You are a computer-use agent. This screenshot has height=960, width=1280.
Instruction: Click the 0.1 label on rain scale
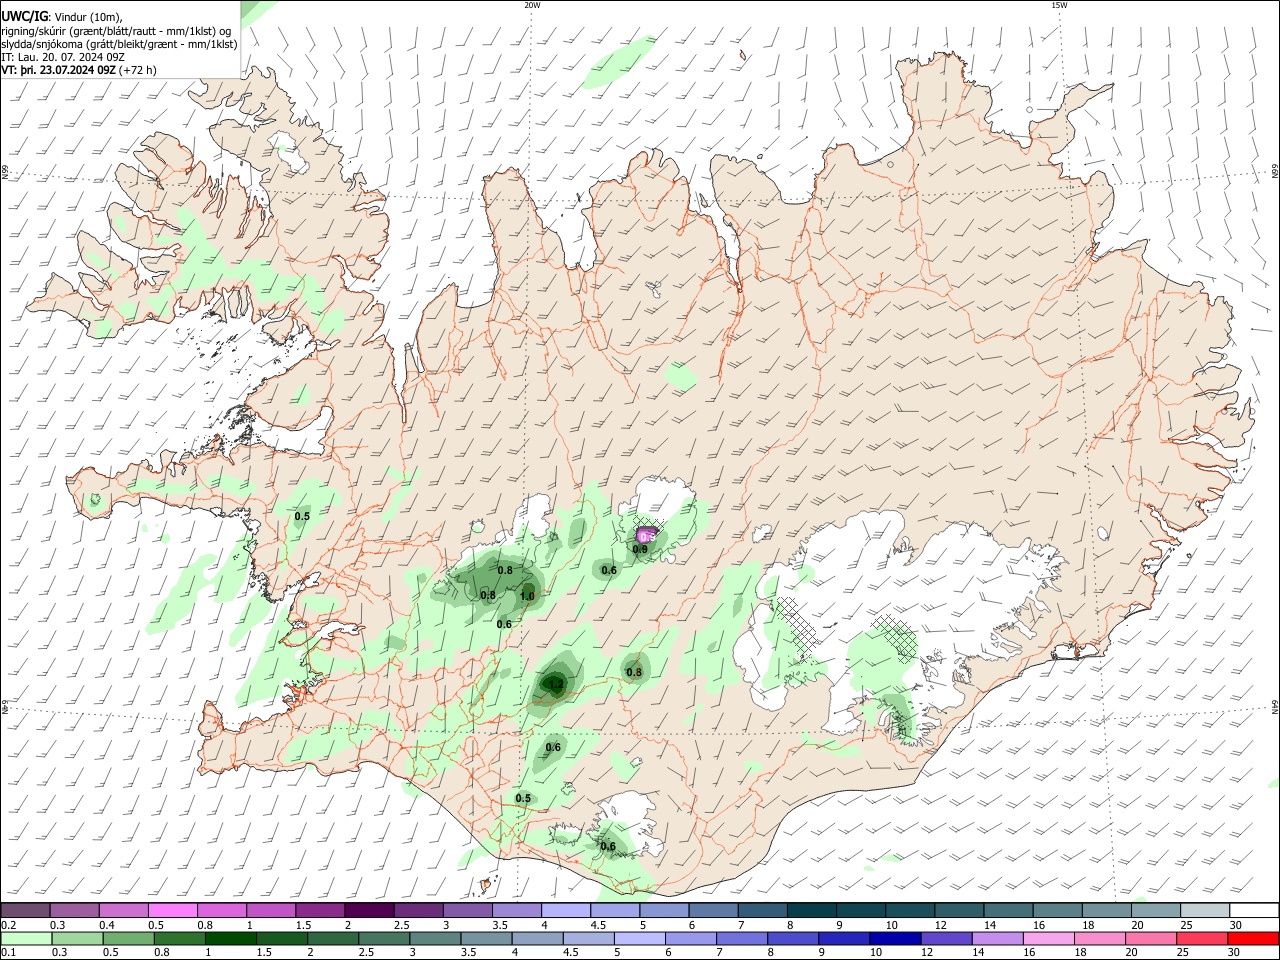coord(8,953)
